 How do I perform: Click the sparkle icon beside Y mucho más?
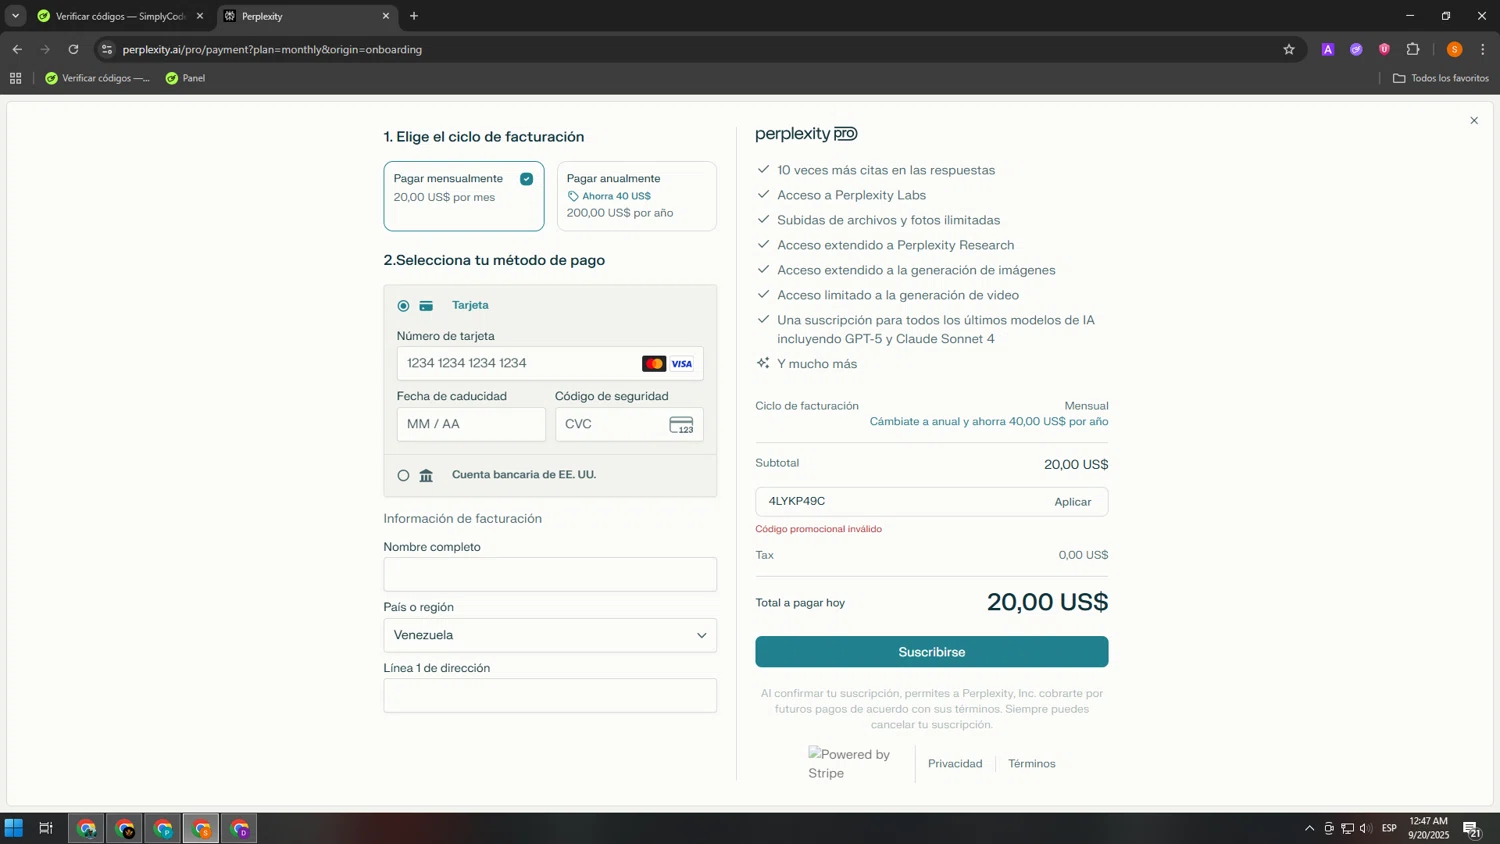(x=763, y=363)
